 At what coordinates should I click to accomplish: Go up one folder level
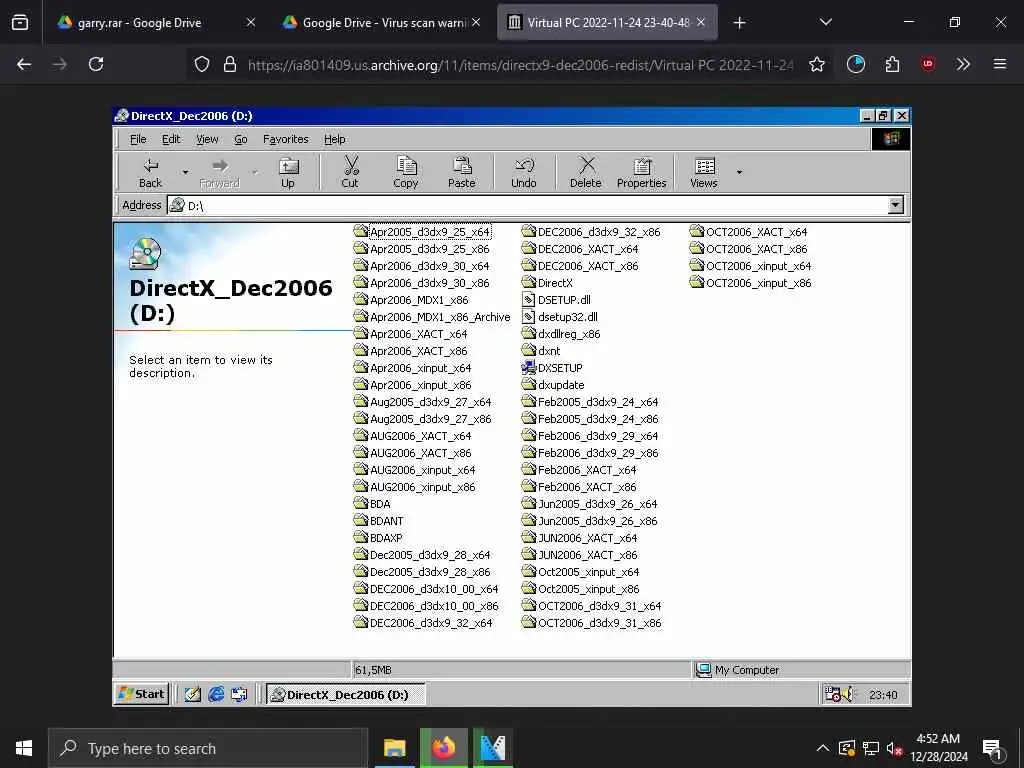[288, 172]
